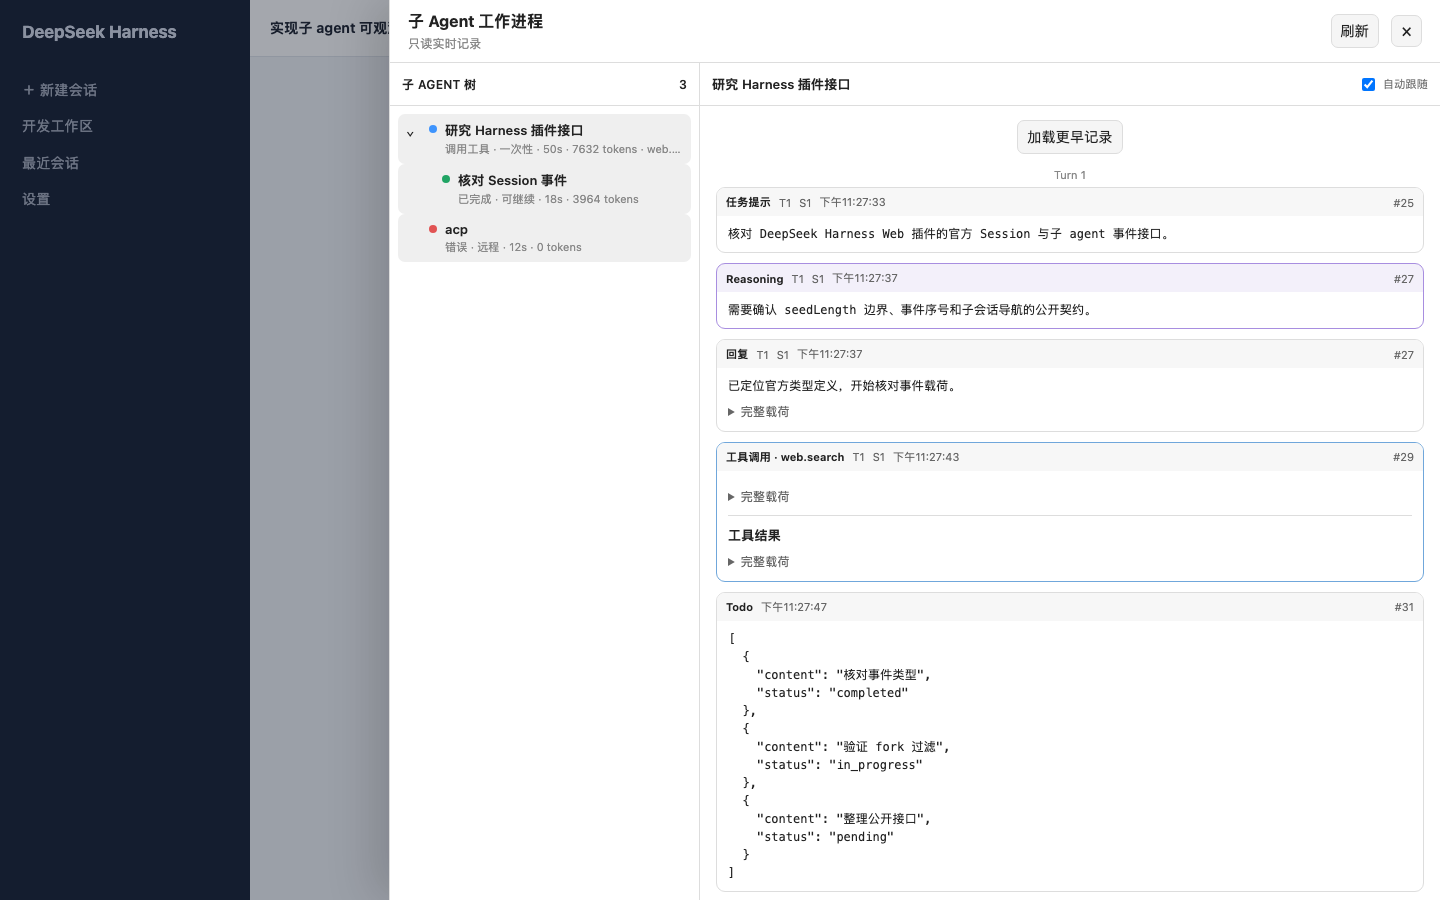The width and height of the screenshot is (1440, 900).
Task: Open 最近会话 in the sidebar
Action: 50,163
